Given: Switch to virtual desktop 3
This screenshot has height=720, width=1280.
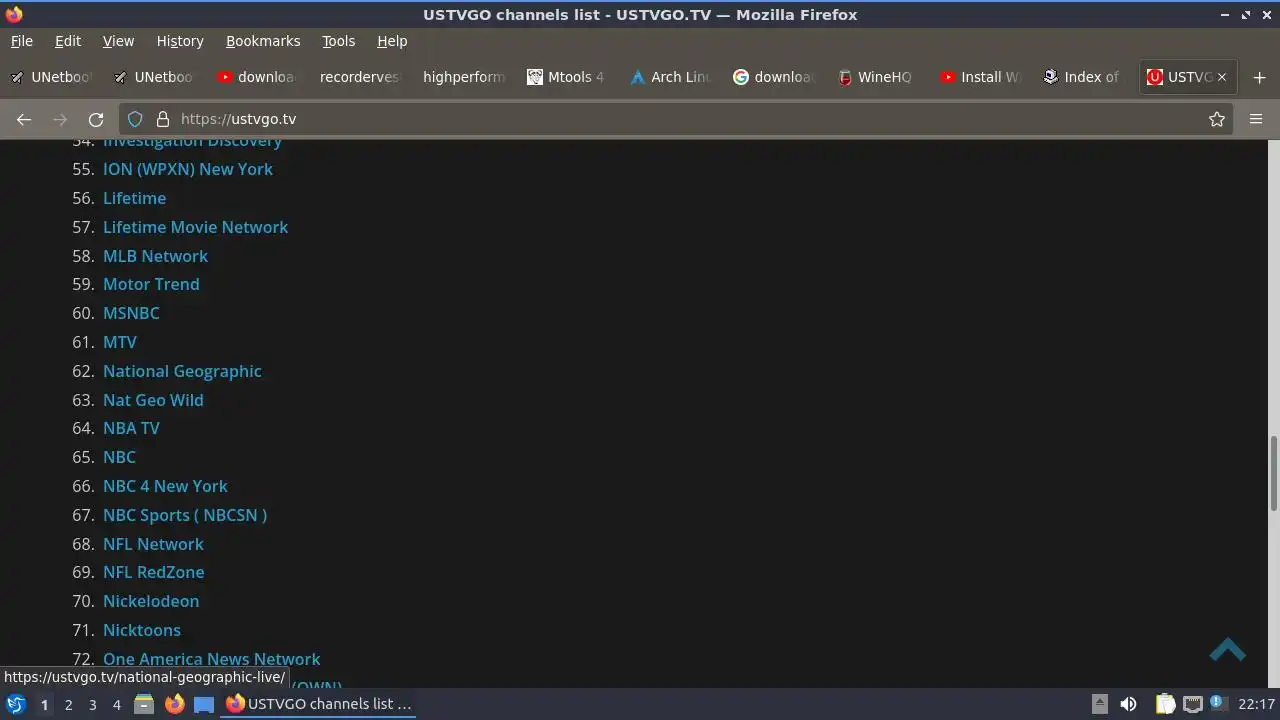Looking at the screenshot, I should [92, 704].
